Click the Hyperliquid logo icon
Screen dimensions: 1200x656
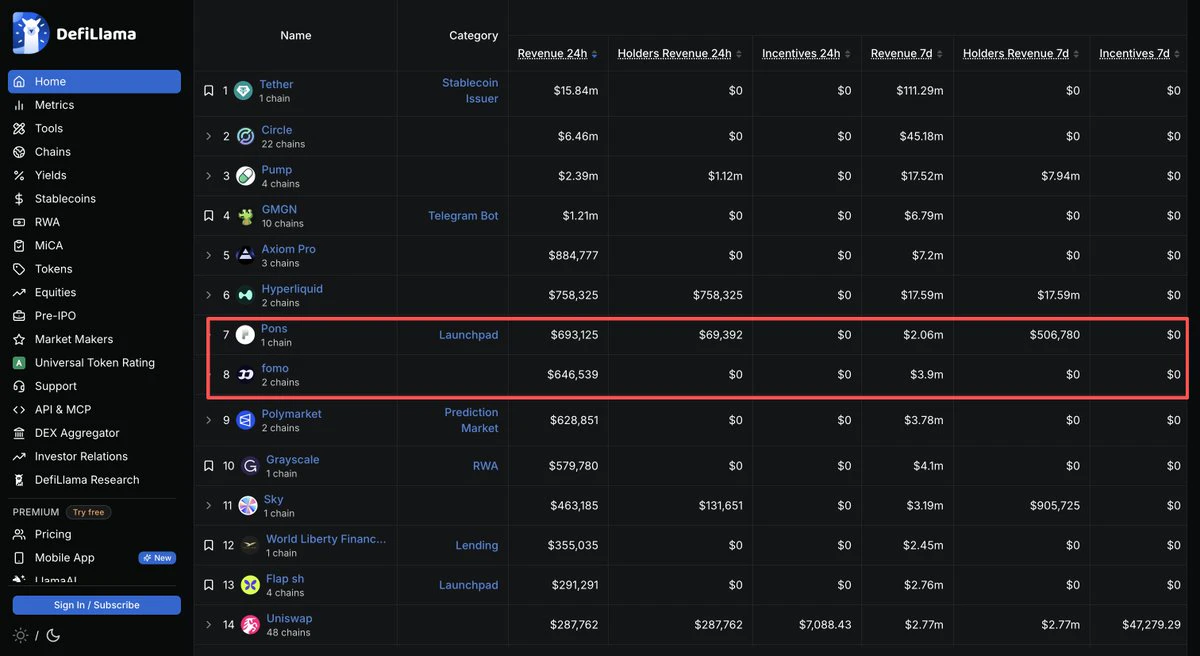click(x=245, y=295)
